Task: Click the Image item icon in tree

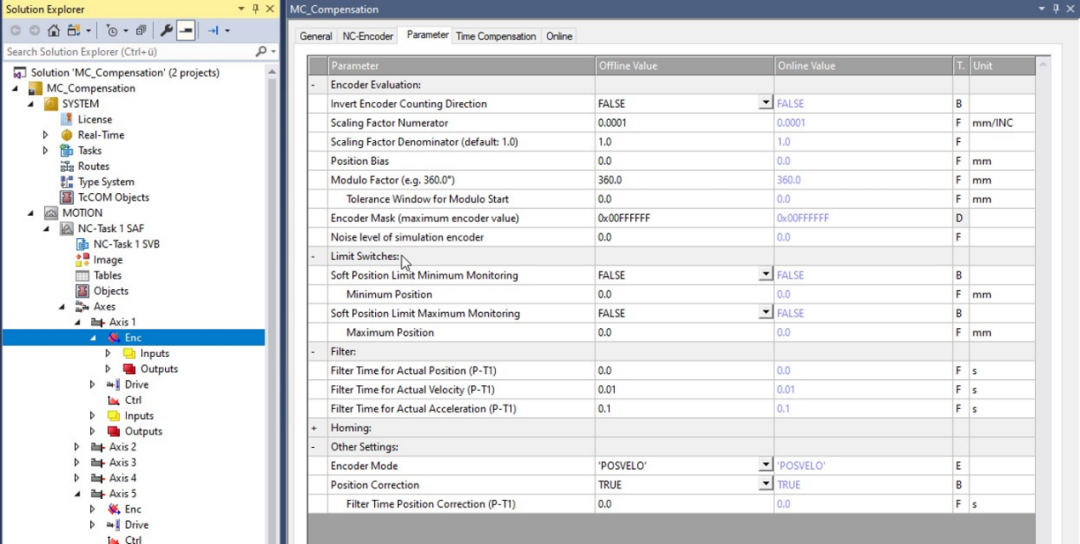Action: pyautogui.click(x=83, y=260)
